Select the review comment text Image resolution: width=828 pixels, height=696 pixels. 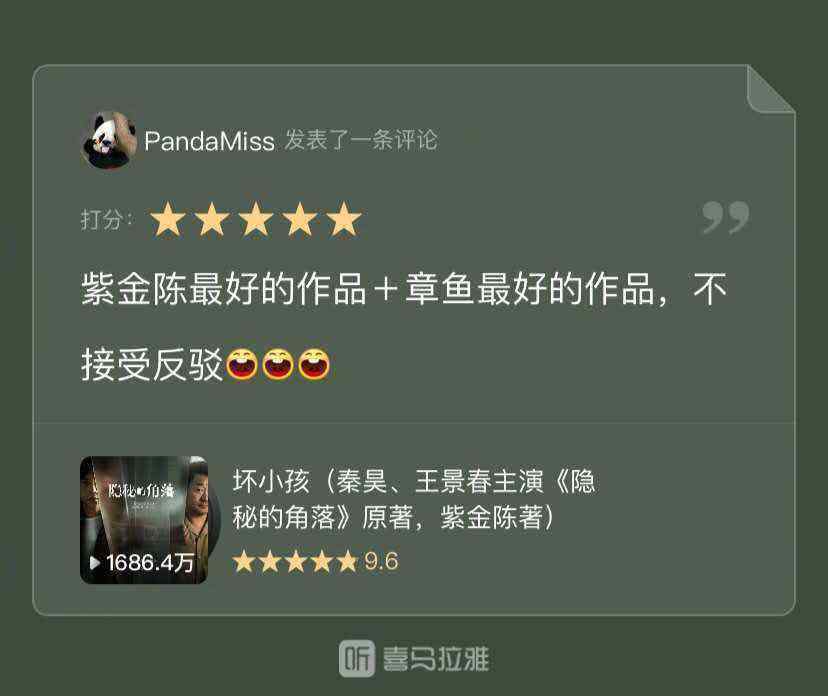[404, 326]
